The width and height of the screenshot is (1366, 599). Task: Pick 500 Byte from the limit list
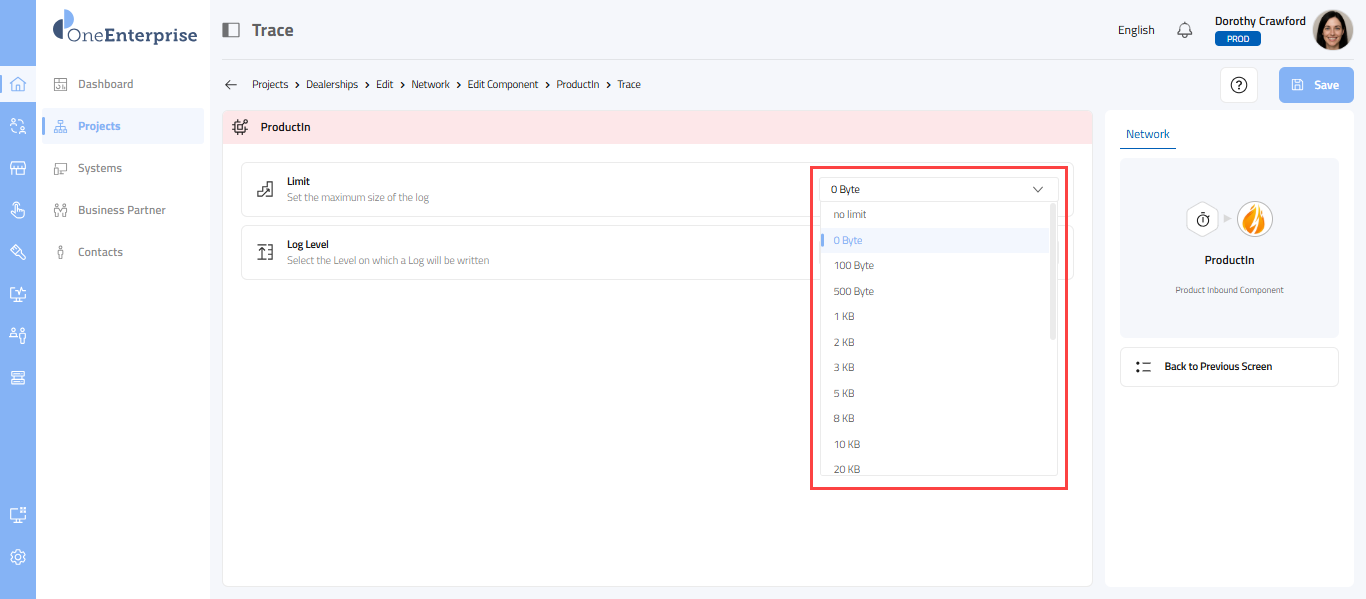tap(853, 292)
